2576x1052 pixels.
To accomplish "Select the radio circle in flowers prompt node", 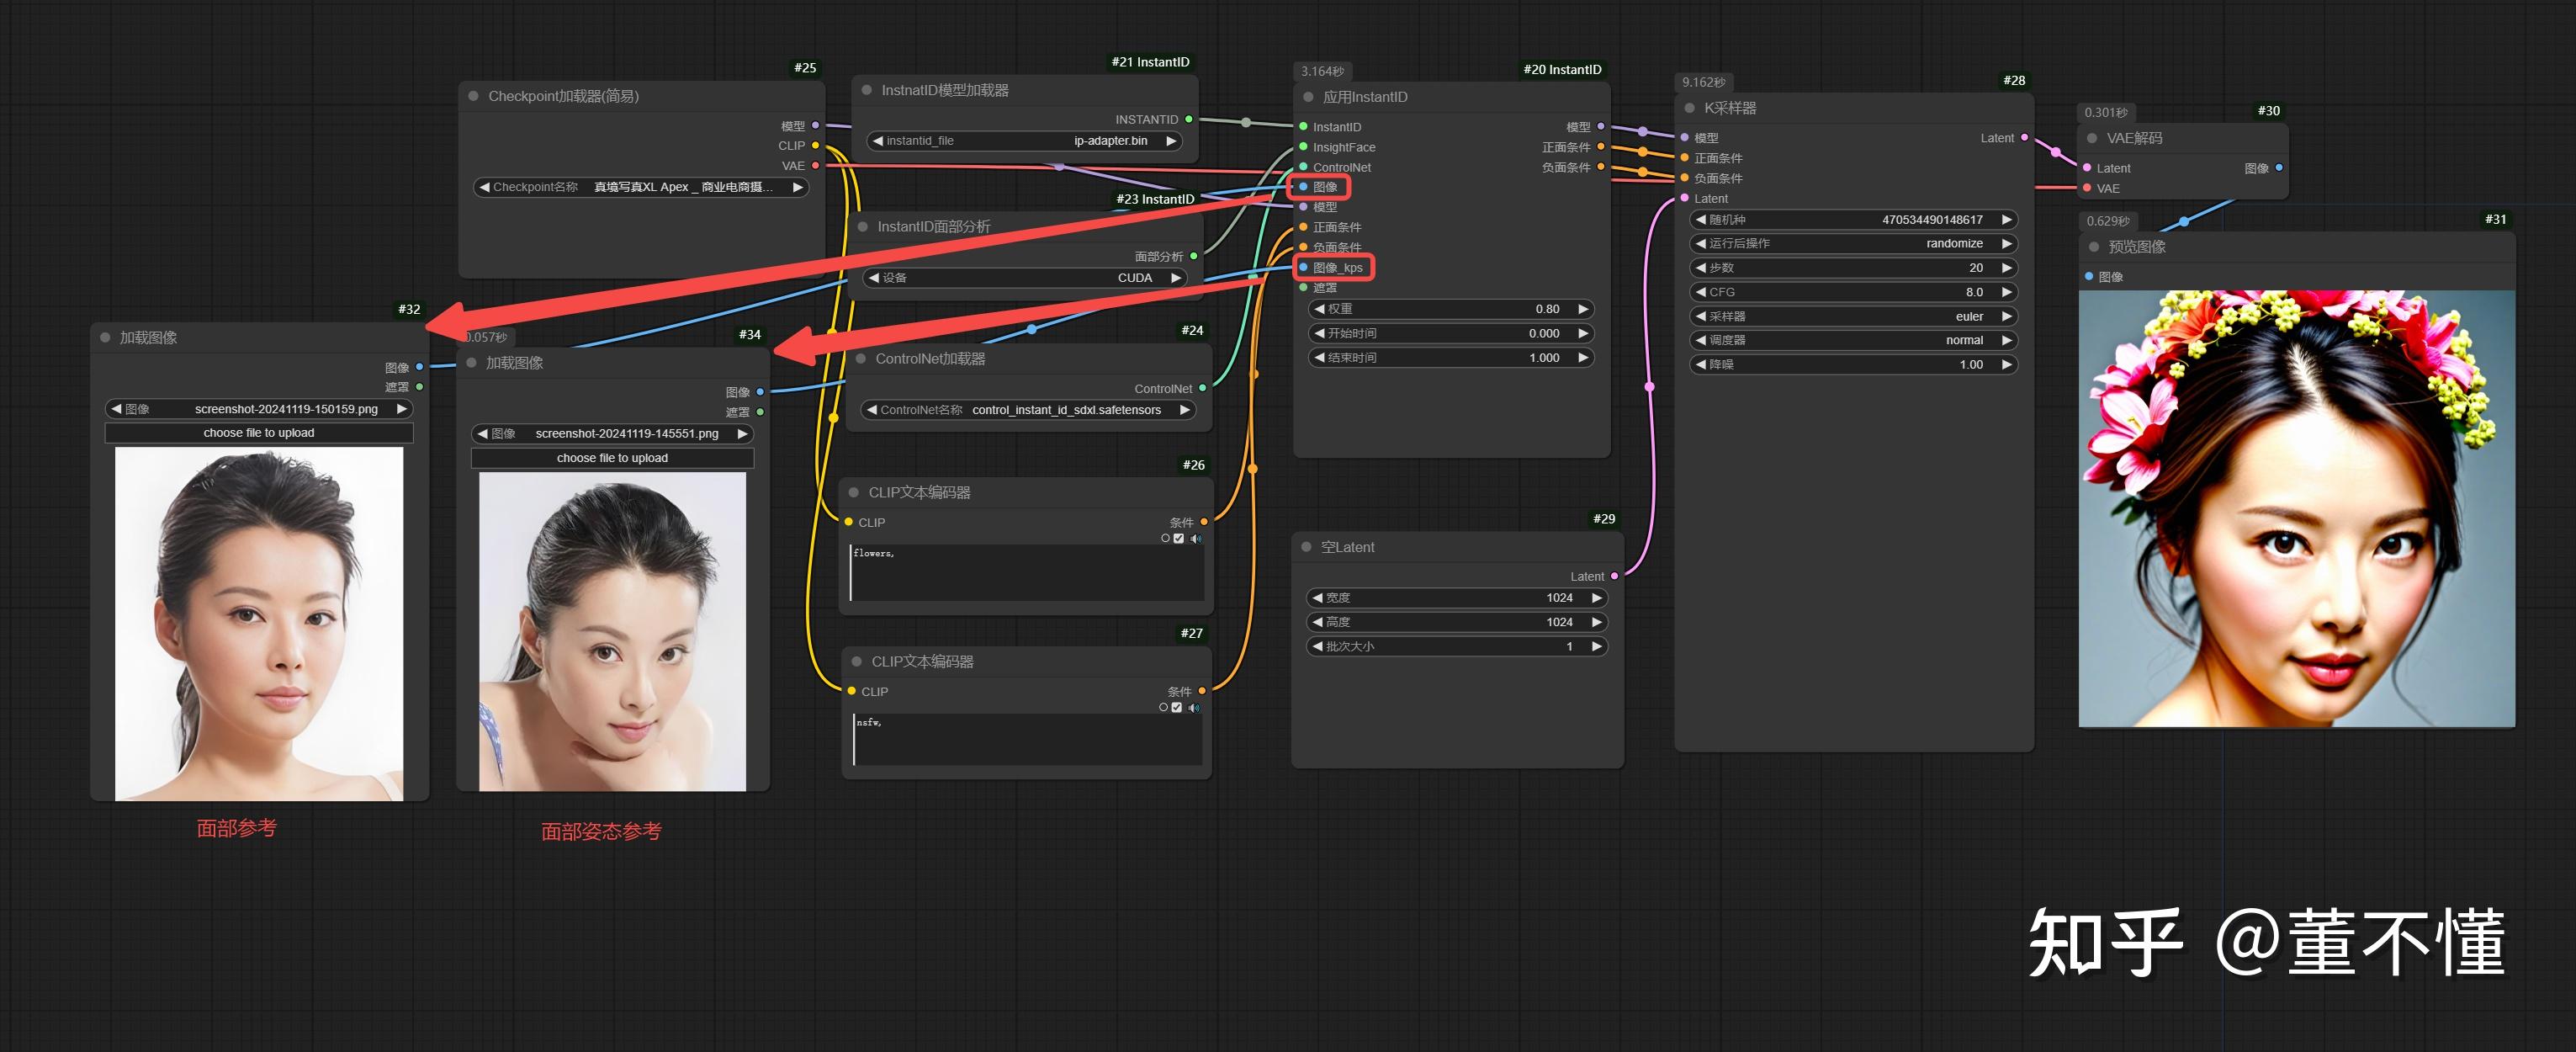I will click(1165, 539).
